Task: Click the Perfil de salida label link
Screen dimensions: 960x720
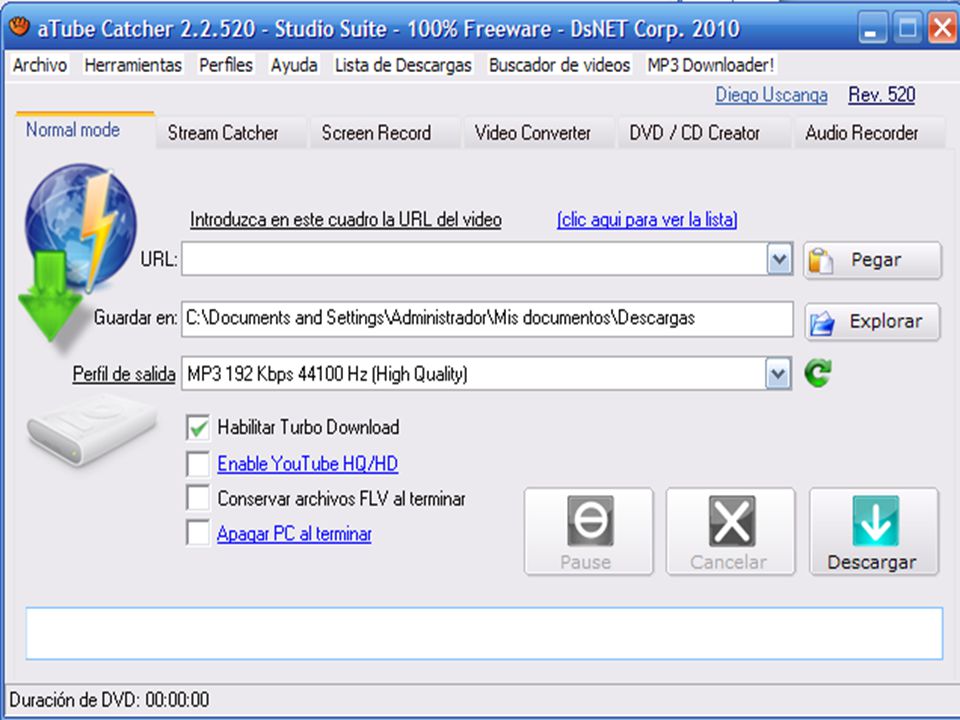Action: (124, 373)
